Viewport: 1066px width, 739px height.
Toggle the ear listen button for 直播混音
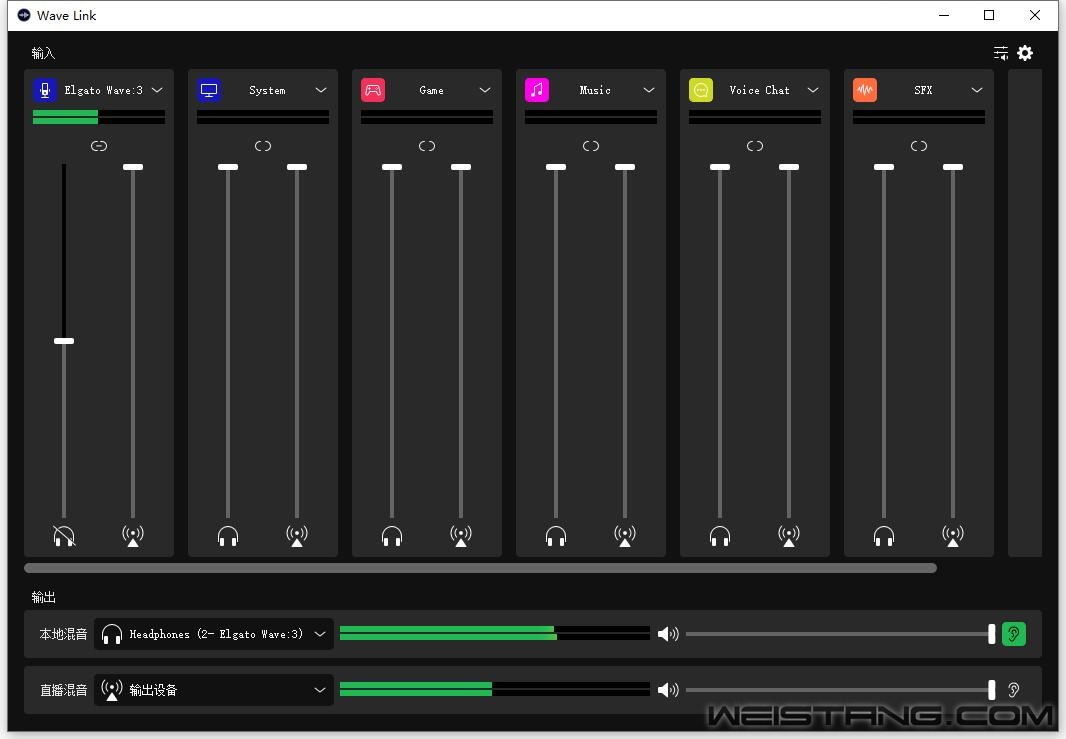point(1014,690)
